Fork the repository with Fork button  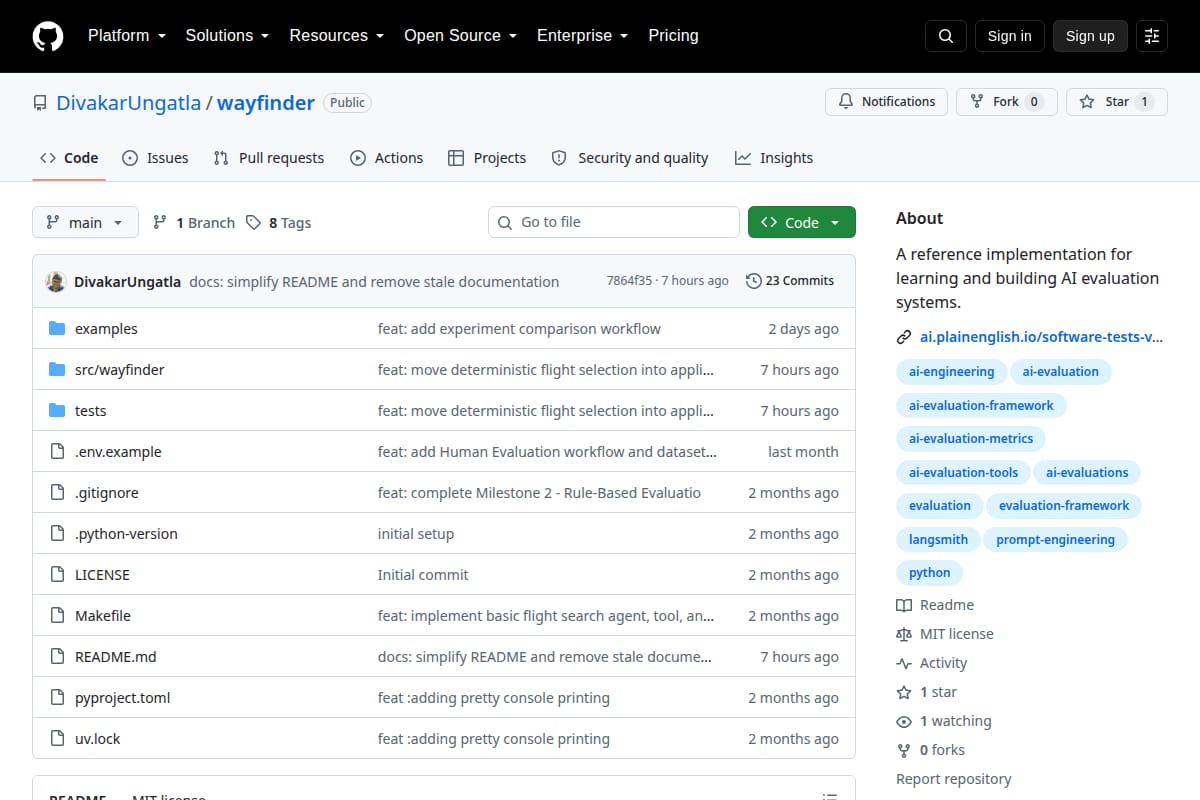point(1006,102)
